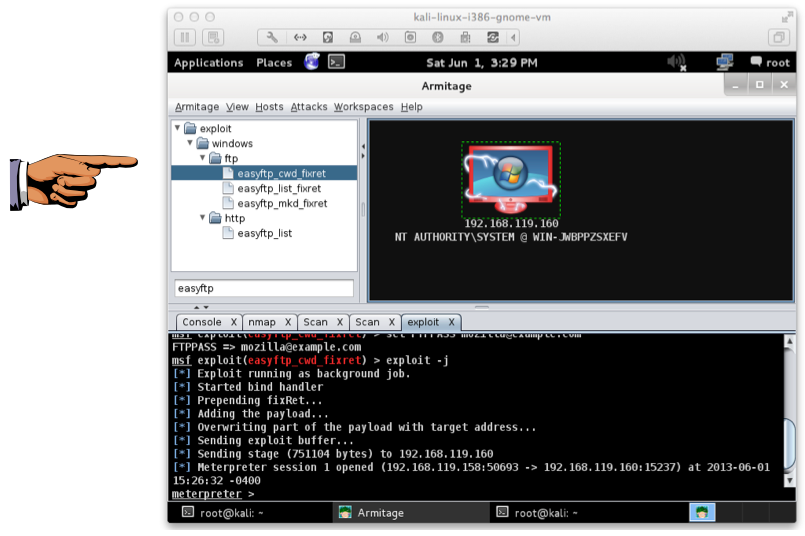Image resolution: width=805 pixels, height=536 pixels.
Task: Click the muted volume icon in panel
Action: pos(677,63)
